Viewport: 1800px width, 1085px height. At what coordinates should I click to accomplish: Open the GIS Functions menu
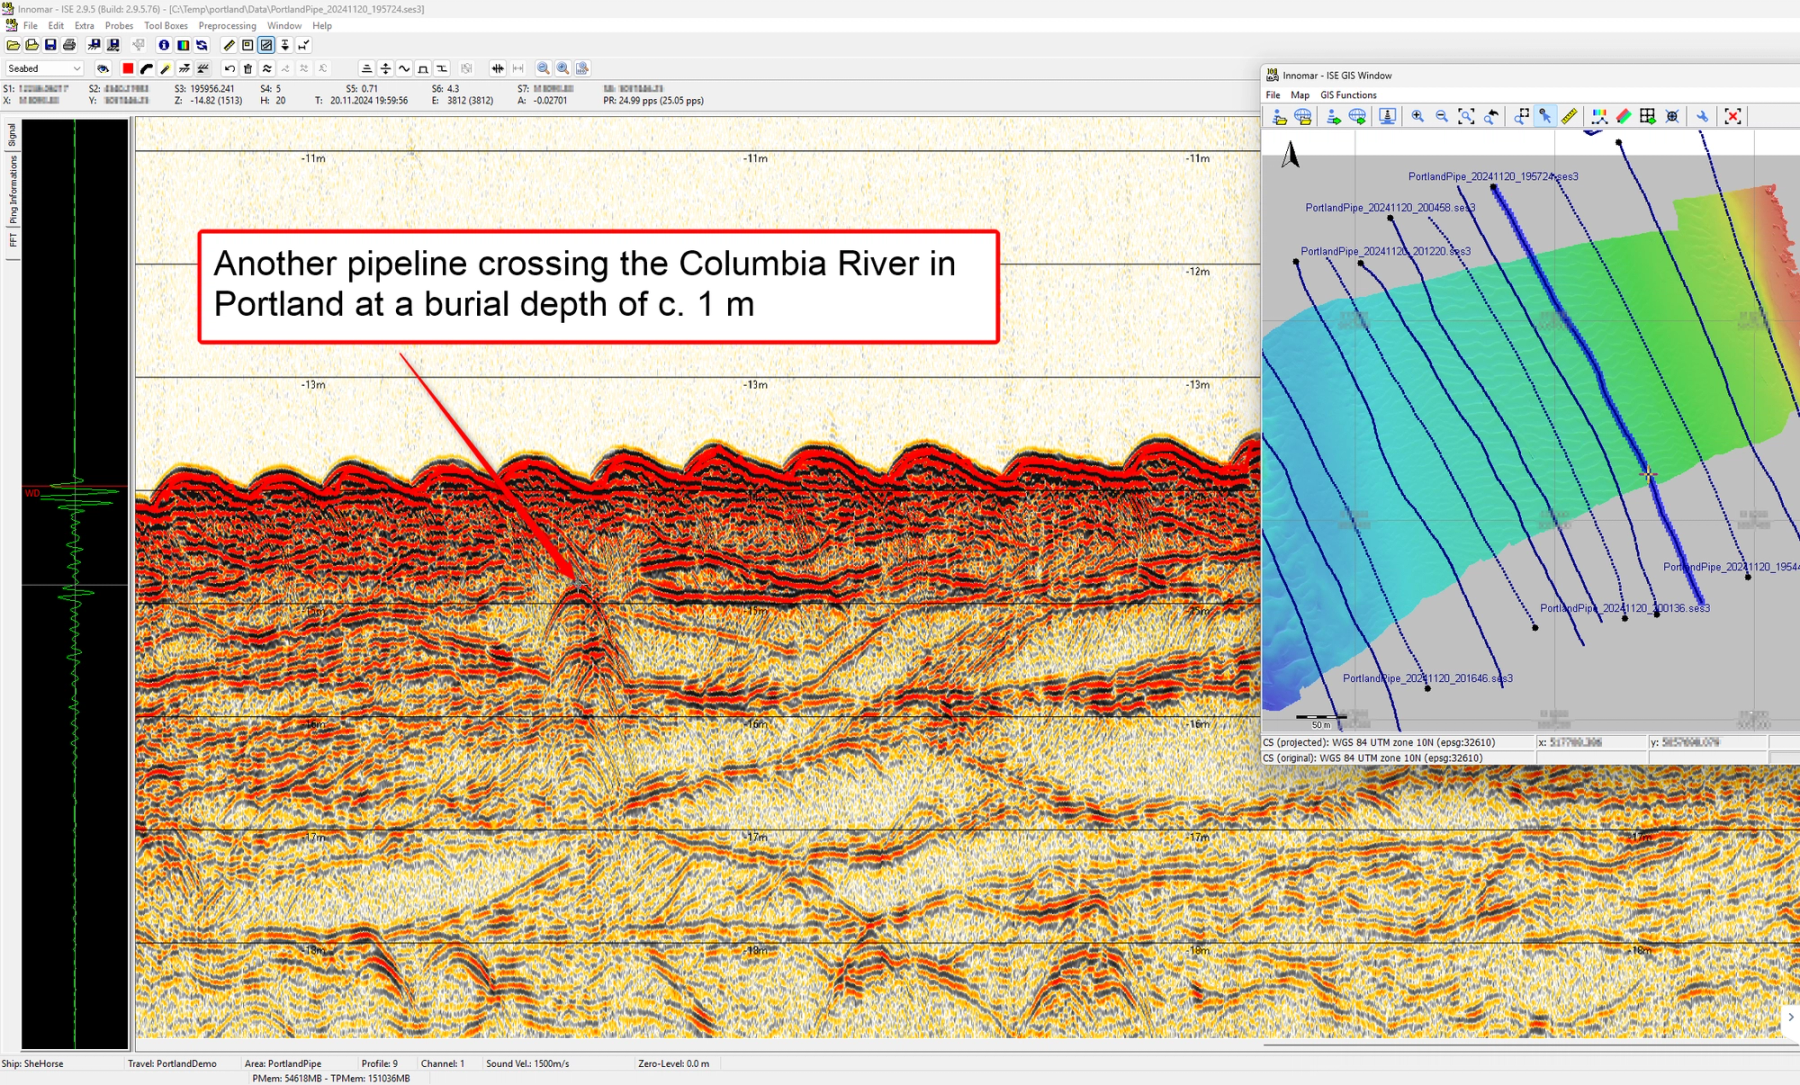1348,95
